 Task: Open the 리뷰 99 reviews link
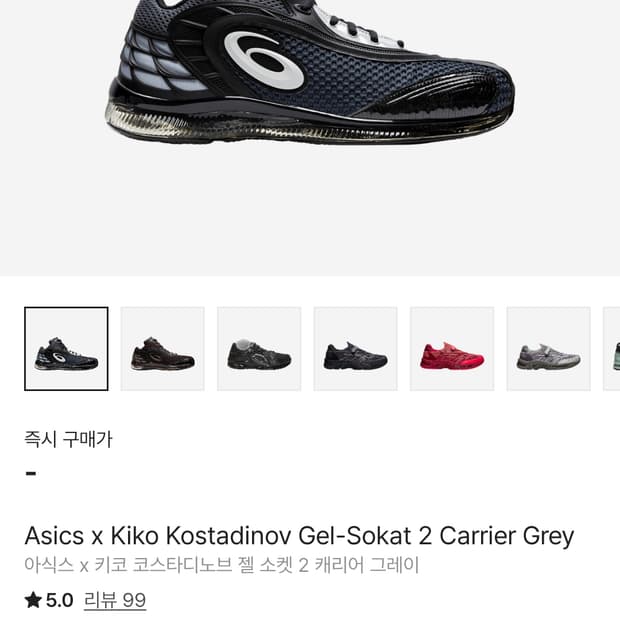point(115,601)
